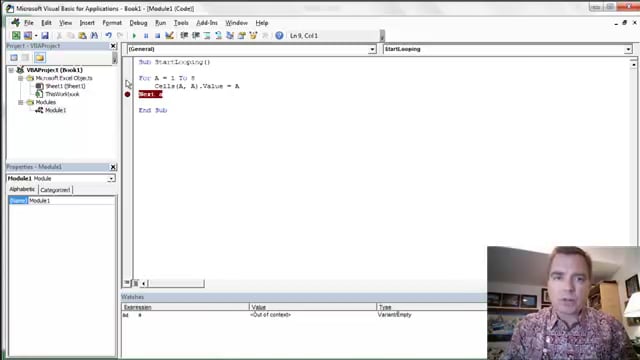Open the Add-Ins menu
This screenshot has width=640, height=360.
click(207, 23)
